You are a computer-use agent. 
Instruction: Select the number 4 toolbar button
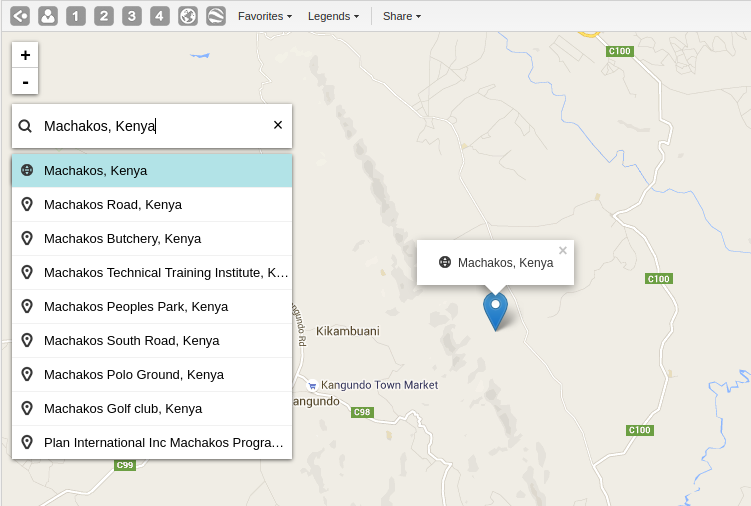159,16
